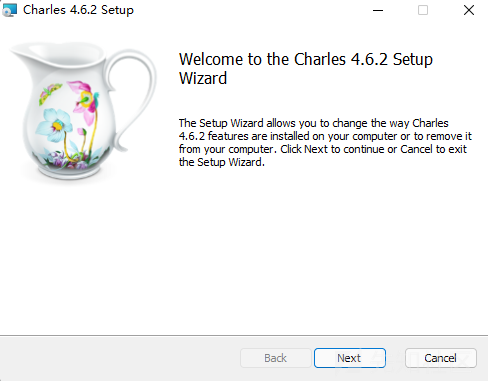Click the Charles pitcher logo image
Image resolution: width=488 pixels, height=381 pixels.
(x=83, y=112)
